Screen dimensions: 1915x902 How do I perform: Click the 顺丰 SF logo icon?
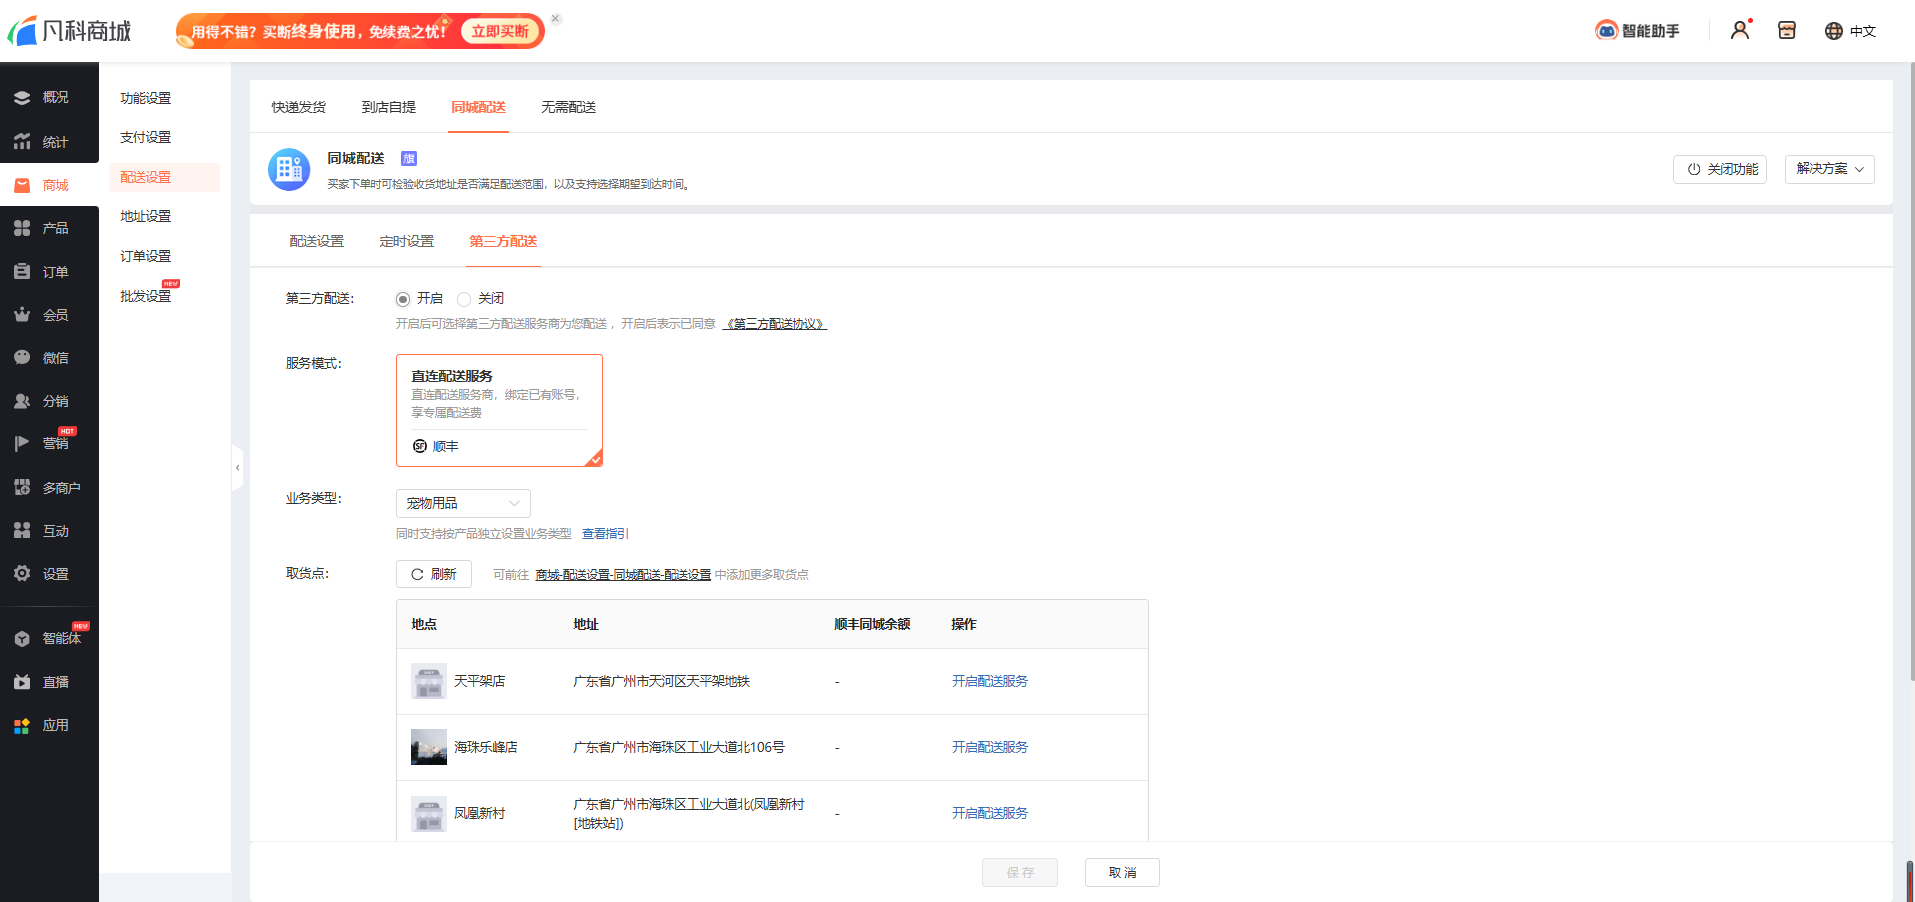pos(420,446)
